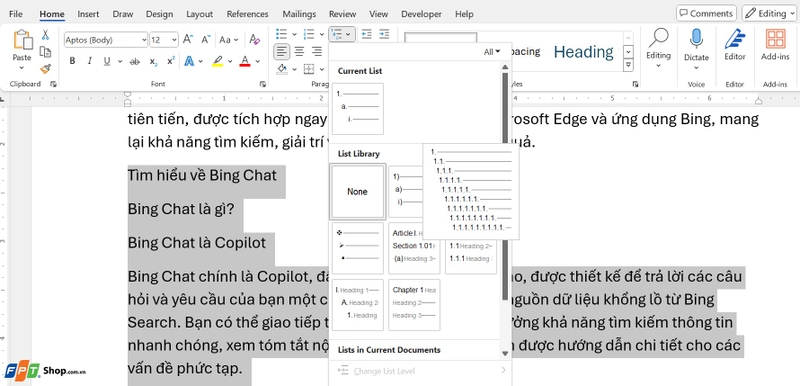800x386 pixels.
Task: Select the Format Painter brush
Action: pos(45,68)
